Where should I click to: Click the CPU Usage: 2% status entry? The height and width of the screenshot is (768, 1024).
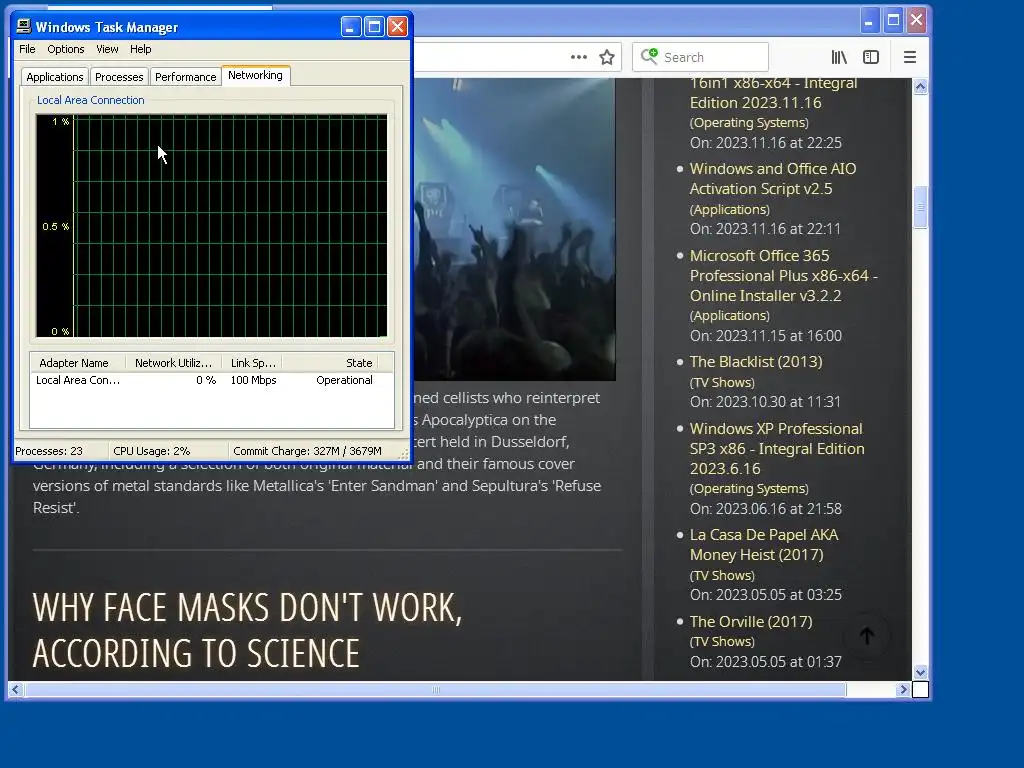coord(152,451)
